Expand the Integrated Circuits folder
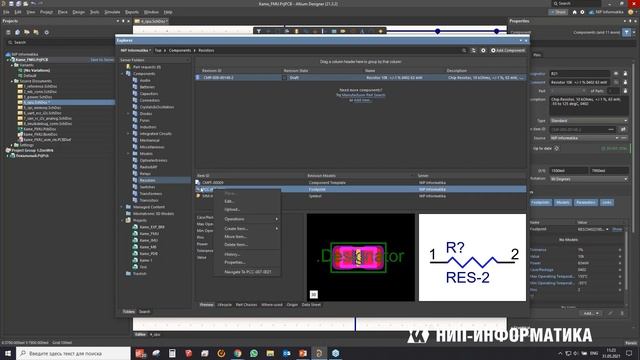 (128, 134)
